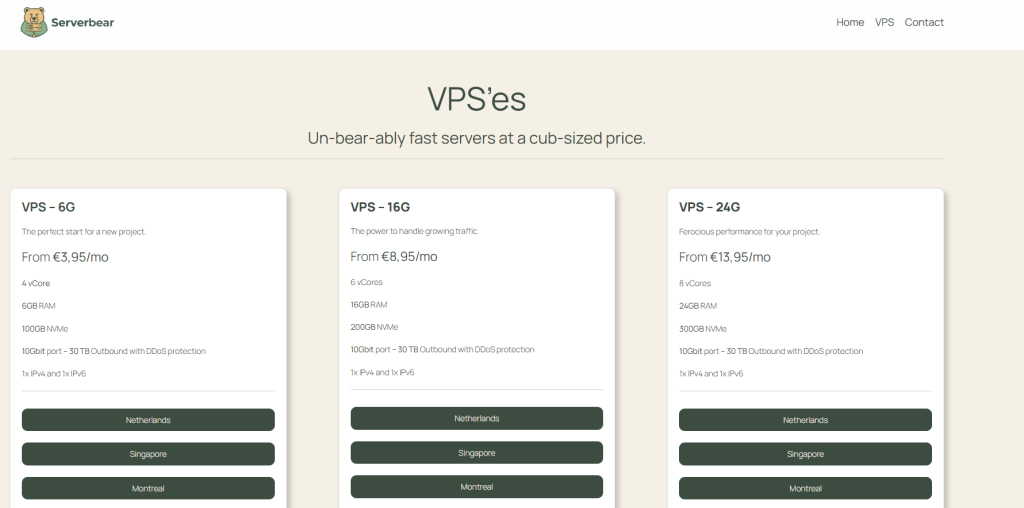Image resolution: width=1024 pixels, height=508 pixels.
Task: Click the Serverbear bear logo icon
Action: point(34,22)
